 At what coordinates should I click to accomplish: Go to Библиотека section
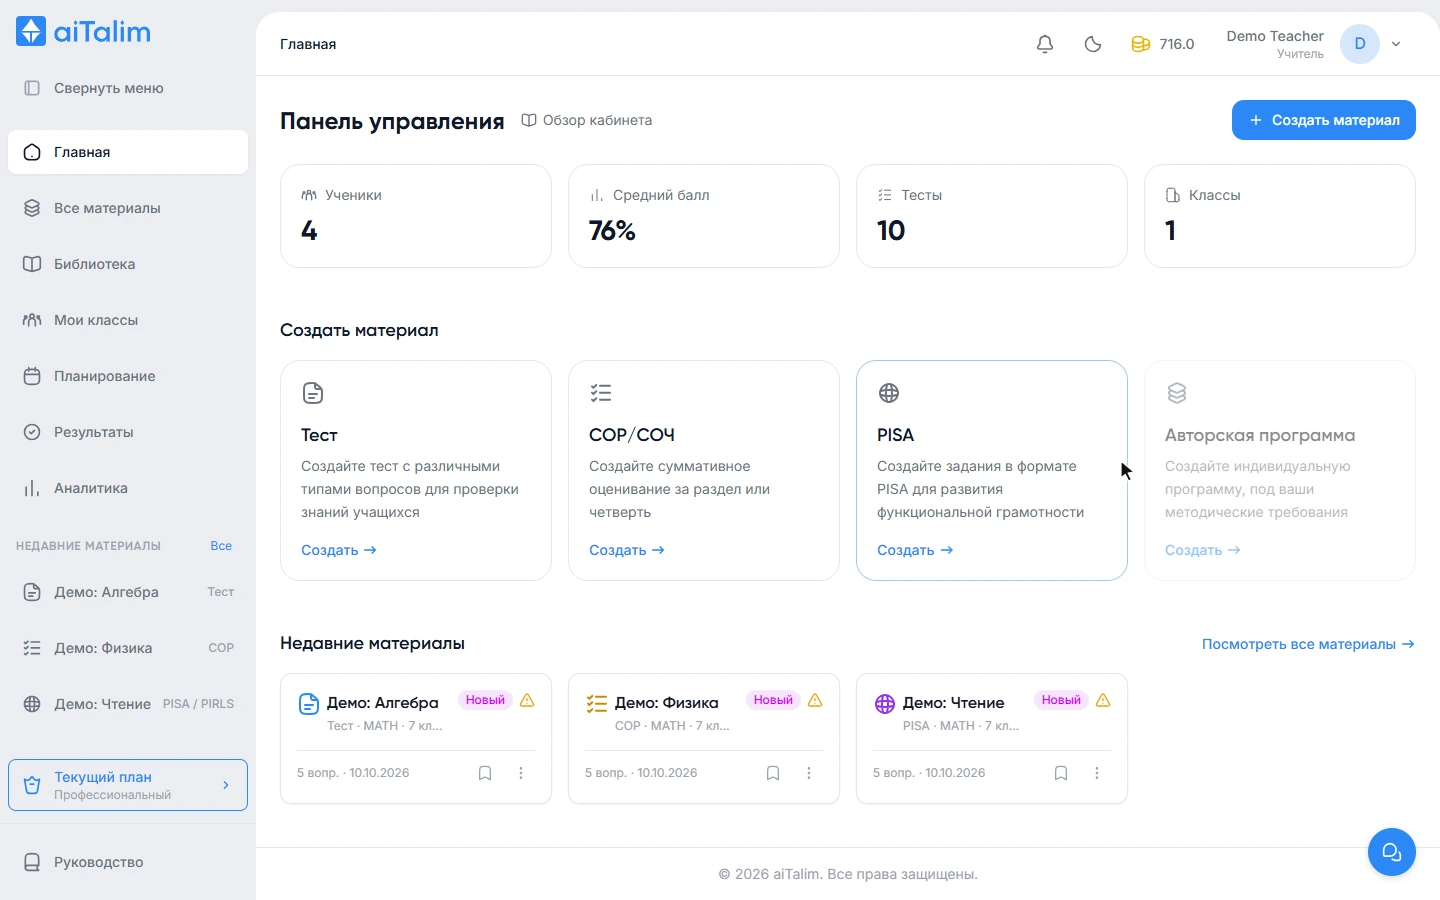coord(128,264)
